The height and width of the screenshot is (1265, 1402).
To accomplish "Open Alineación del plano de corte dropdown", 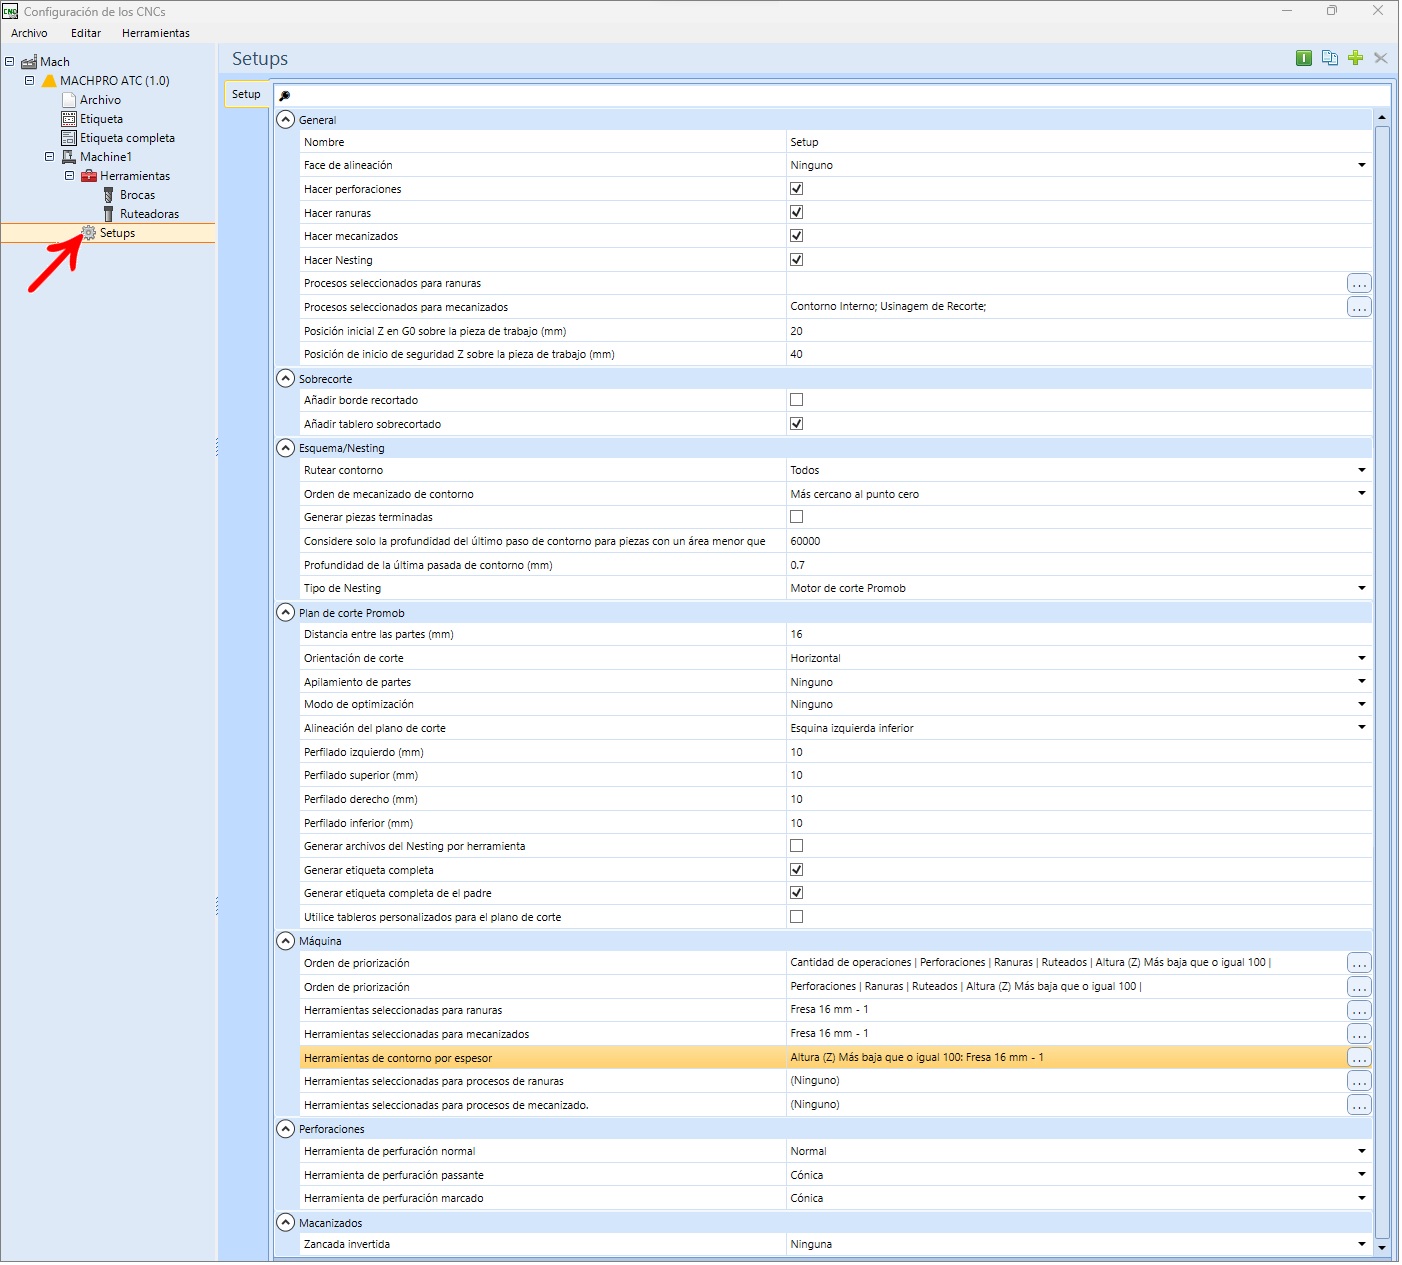I will [x=1362, y=728].
